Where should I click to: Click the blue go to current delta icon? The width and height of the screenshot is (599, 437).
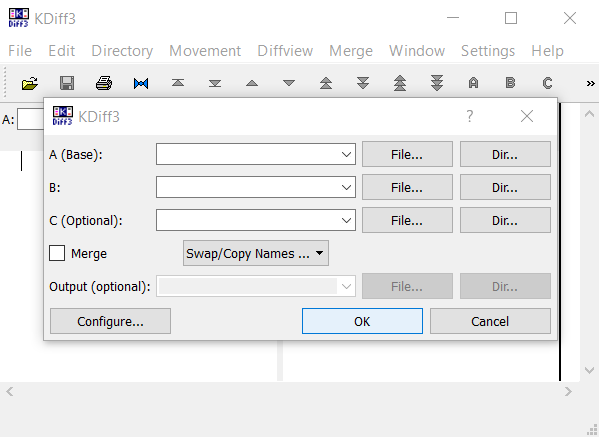[x=141, y=83]
